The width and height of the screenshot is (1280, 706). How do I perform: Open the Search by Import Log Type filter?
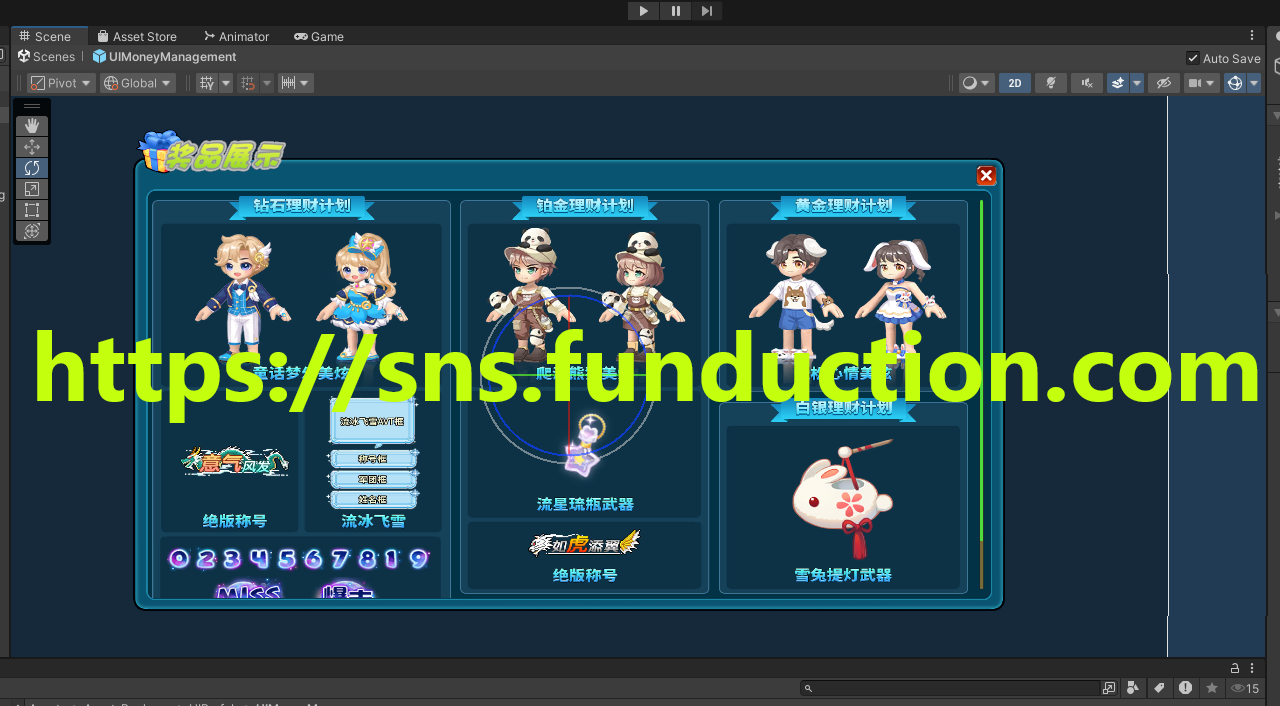pyautogui.click(x=1185, y=688)
